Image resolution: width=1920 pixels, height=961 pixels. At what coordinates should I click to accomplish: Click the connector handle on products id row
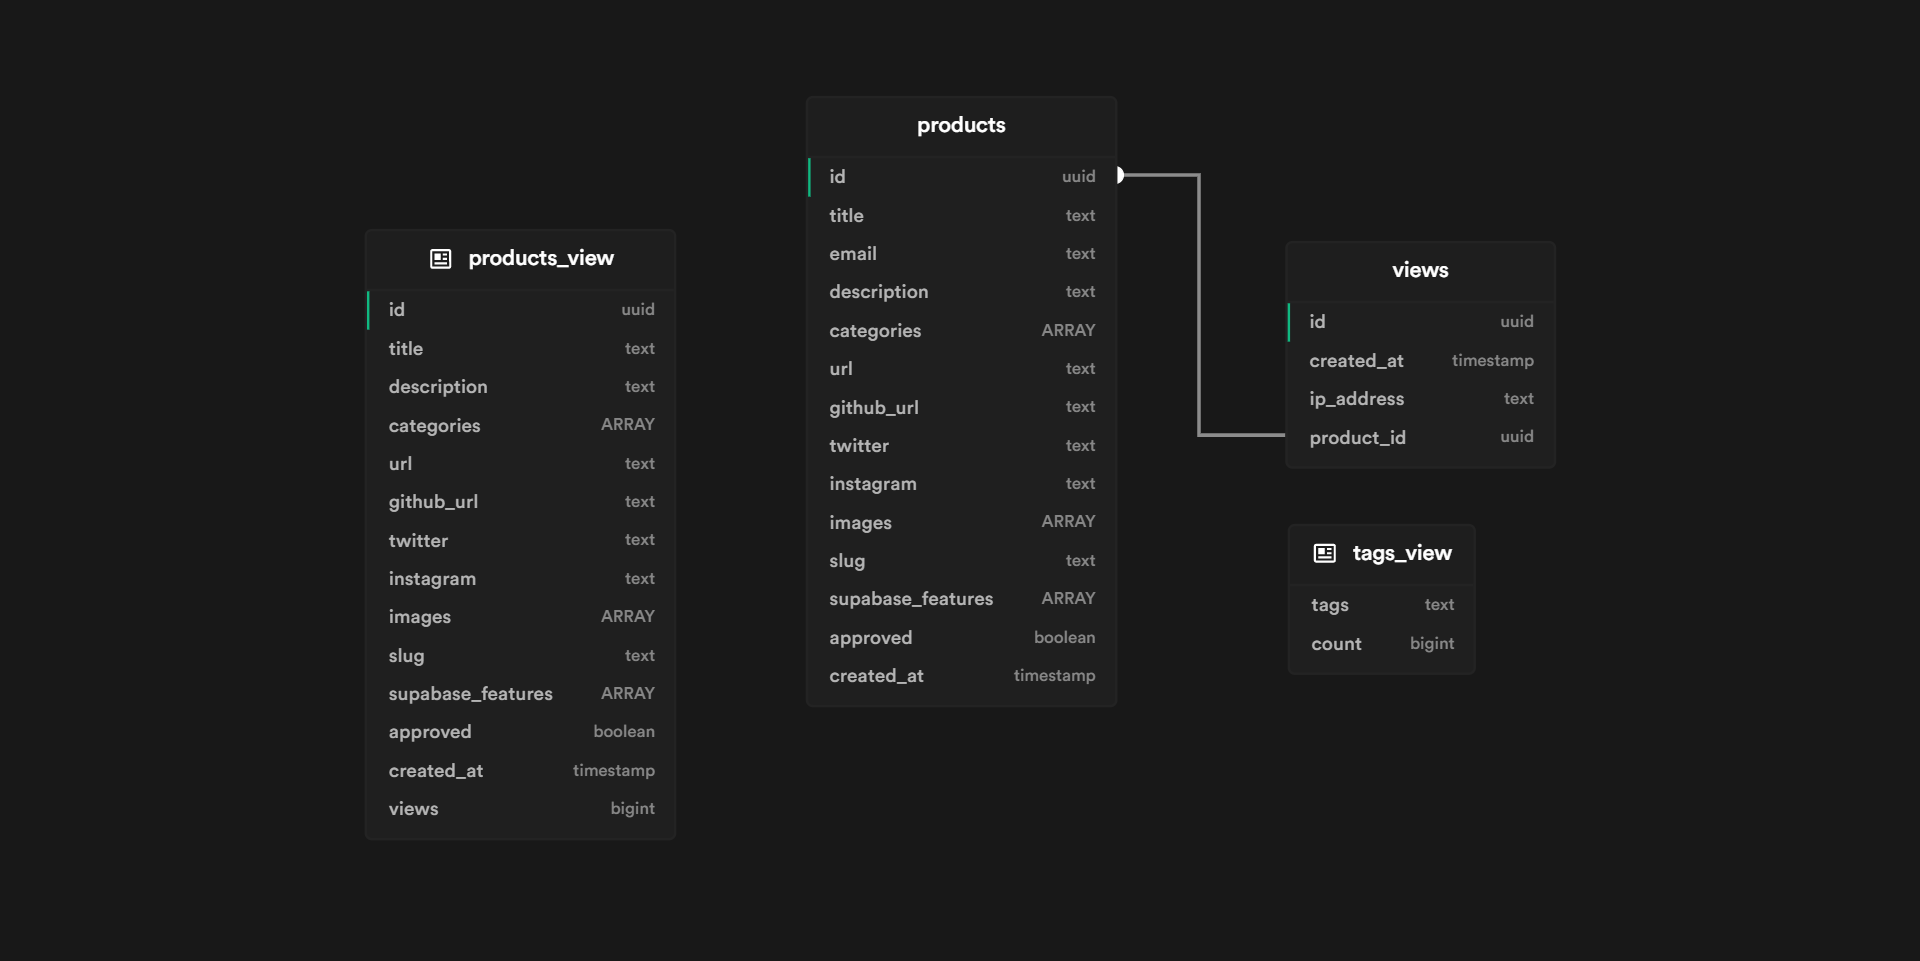pyautogui.click(x=1120, y=175)
